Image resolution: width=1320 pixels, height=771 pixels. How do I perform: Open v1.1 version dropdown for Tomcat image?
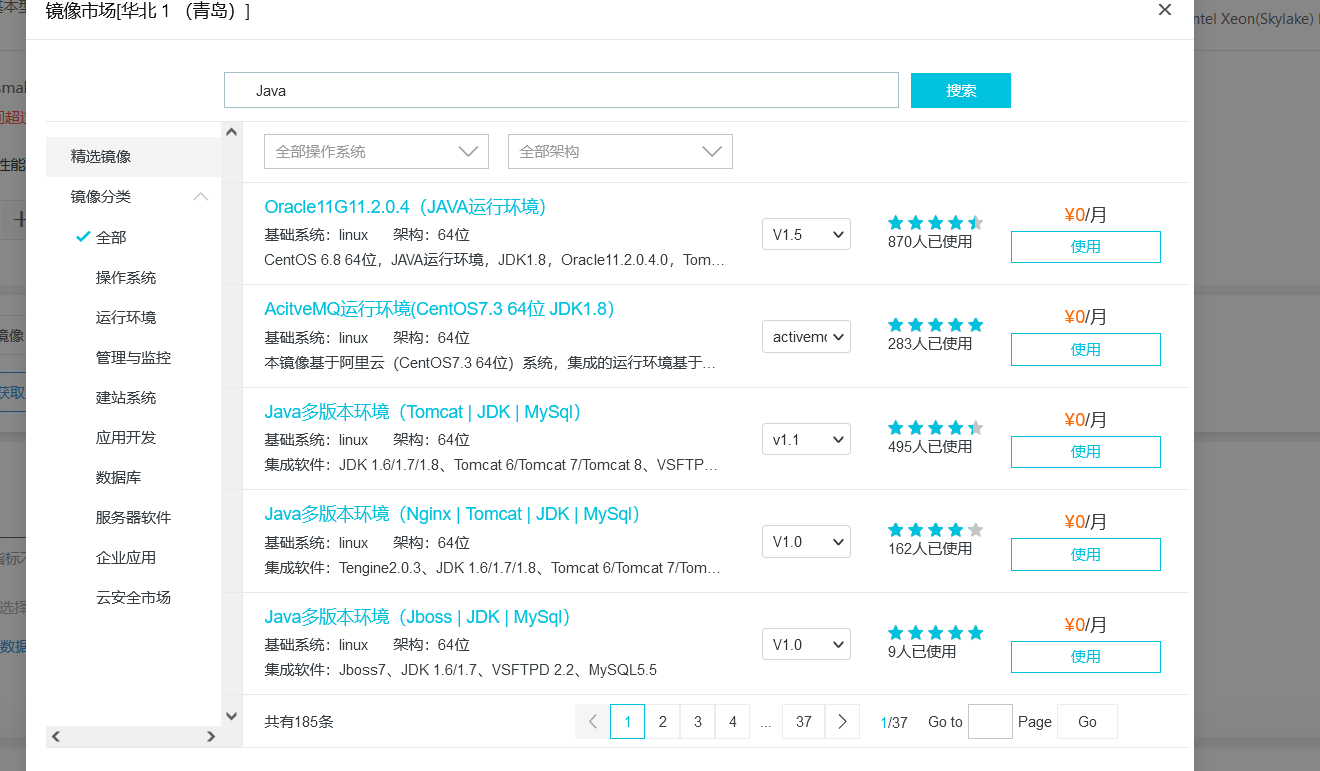(x=806, y=439)
